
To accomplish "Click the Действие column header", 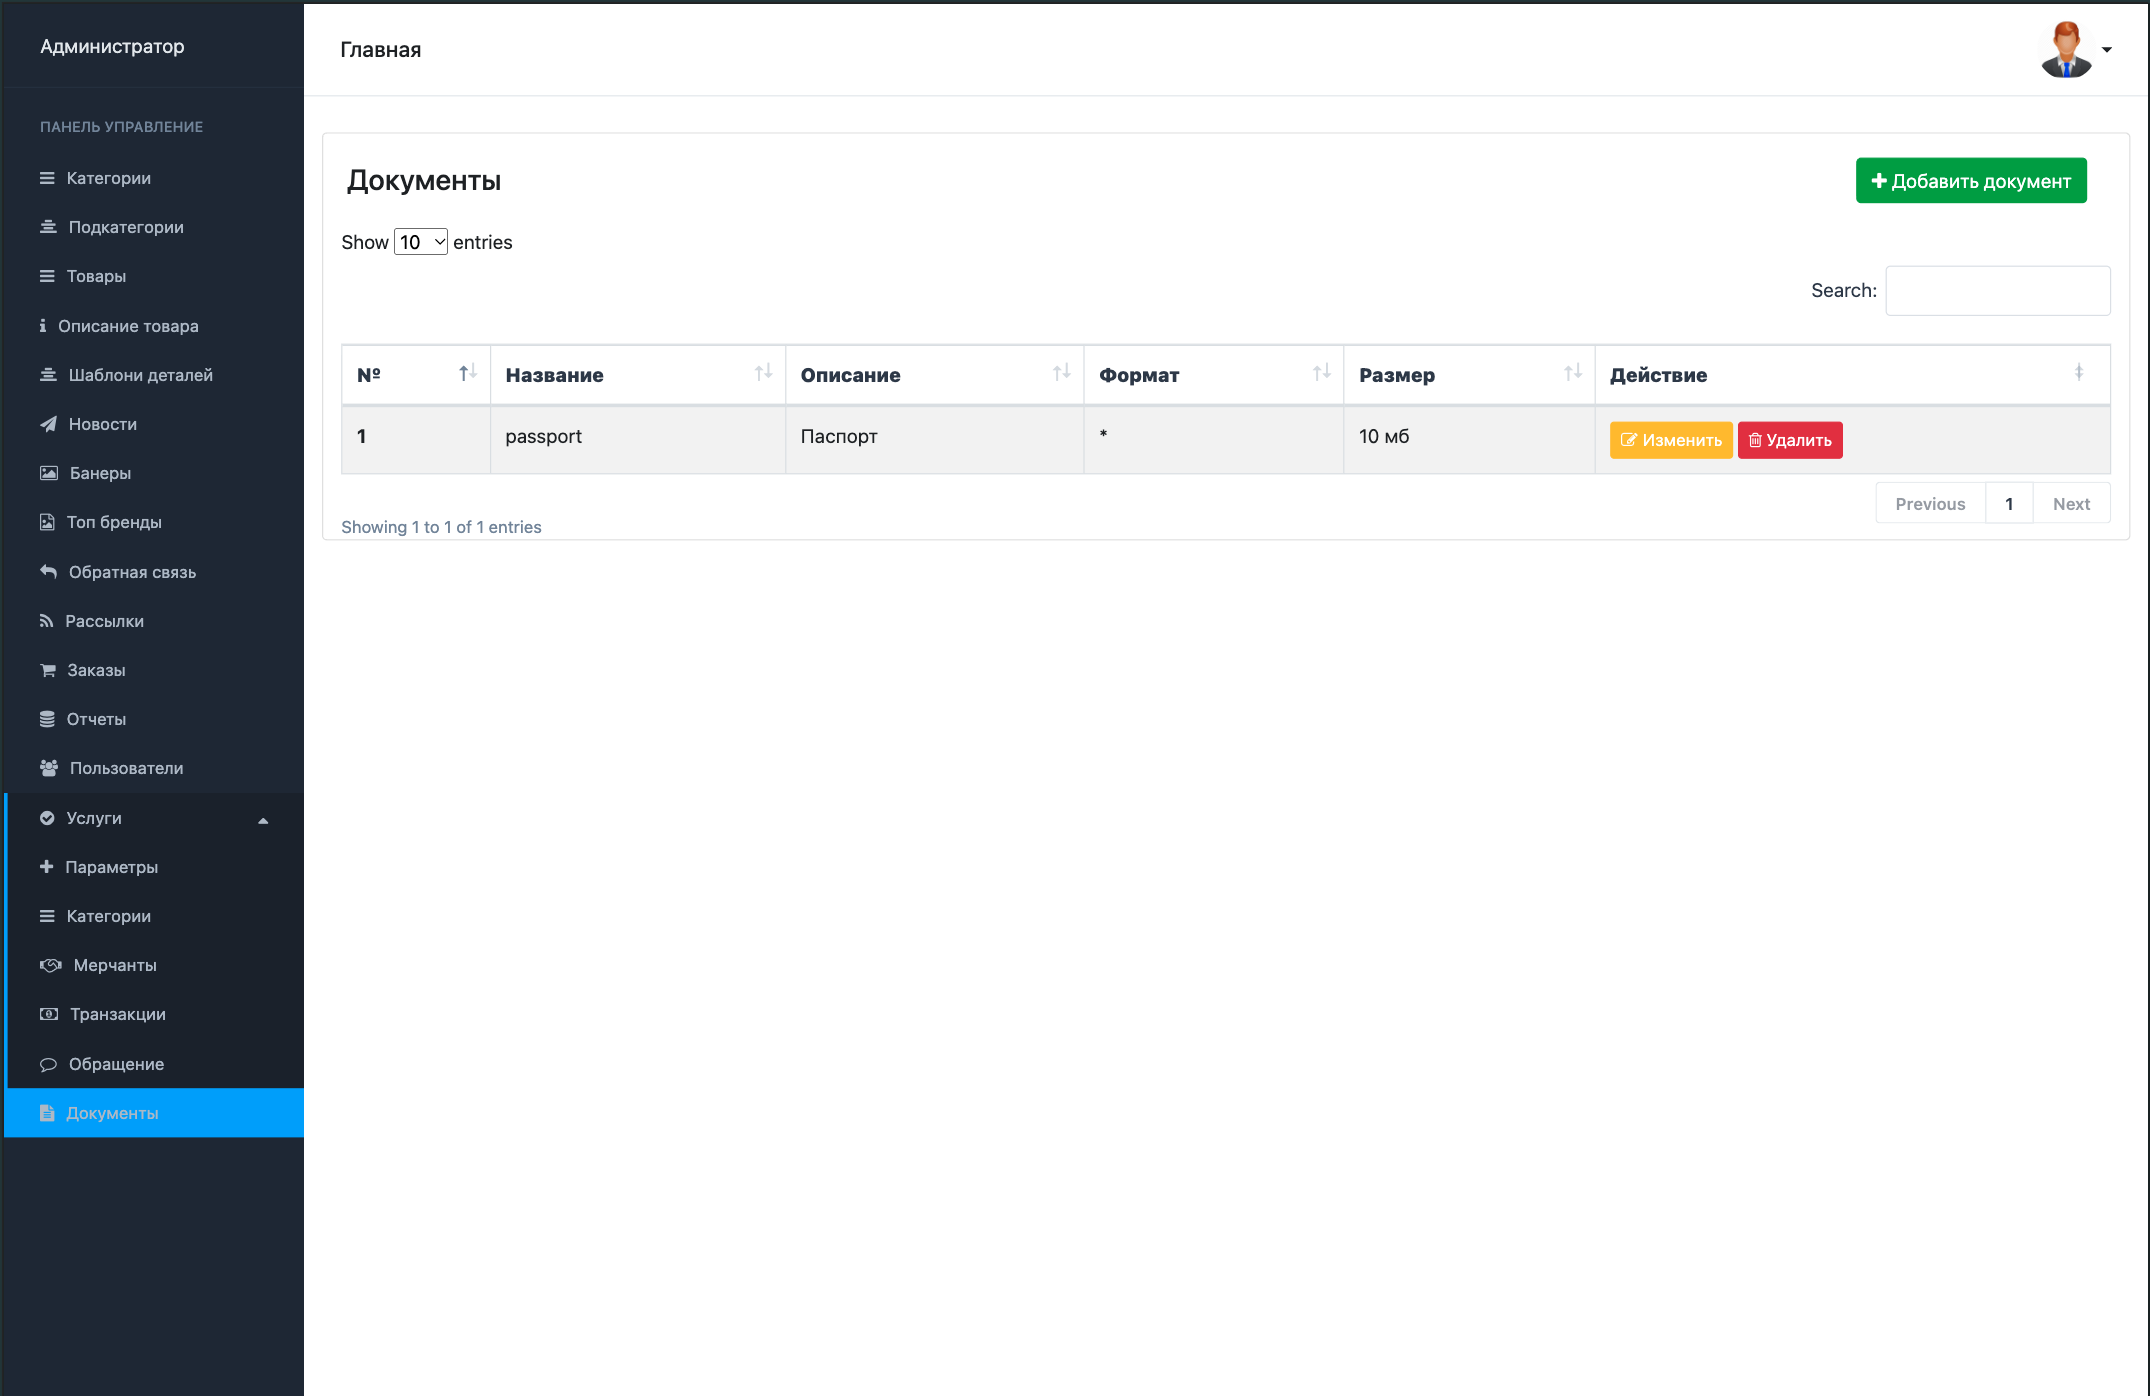I will point(1852,375).
